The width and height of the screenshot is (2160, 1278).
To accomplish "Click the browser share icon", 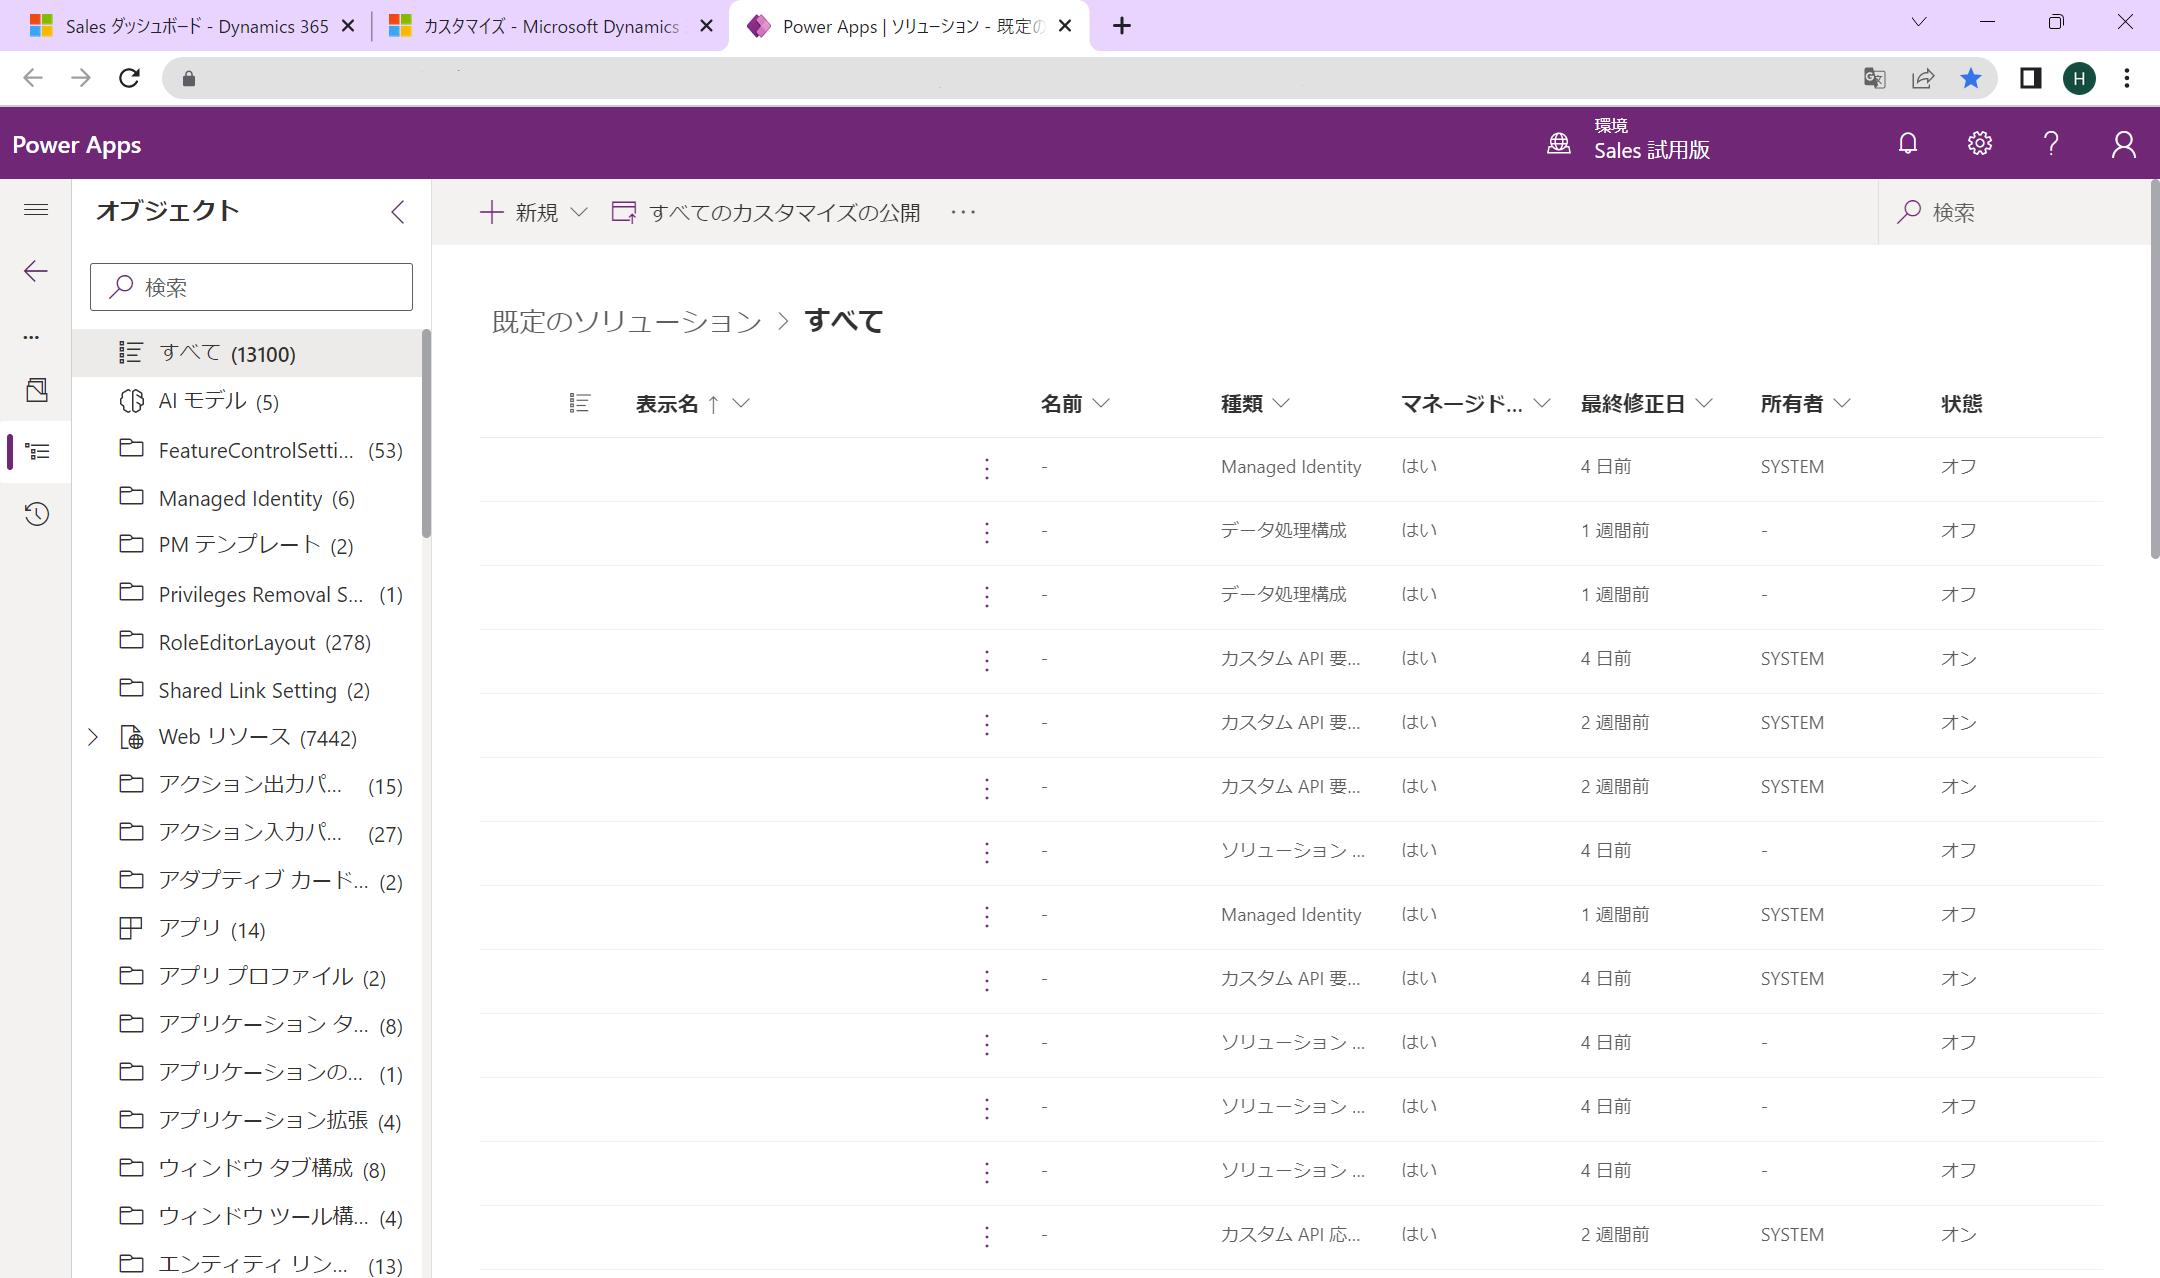I will (1923, 78).
